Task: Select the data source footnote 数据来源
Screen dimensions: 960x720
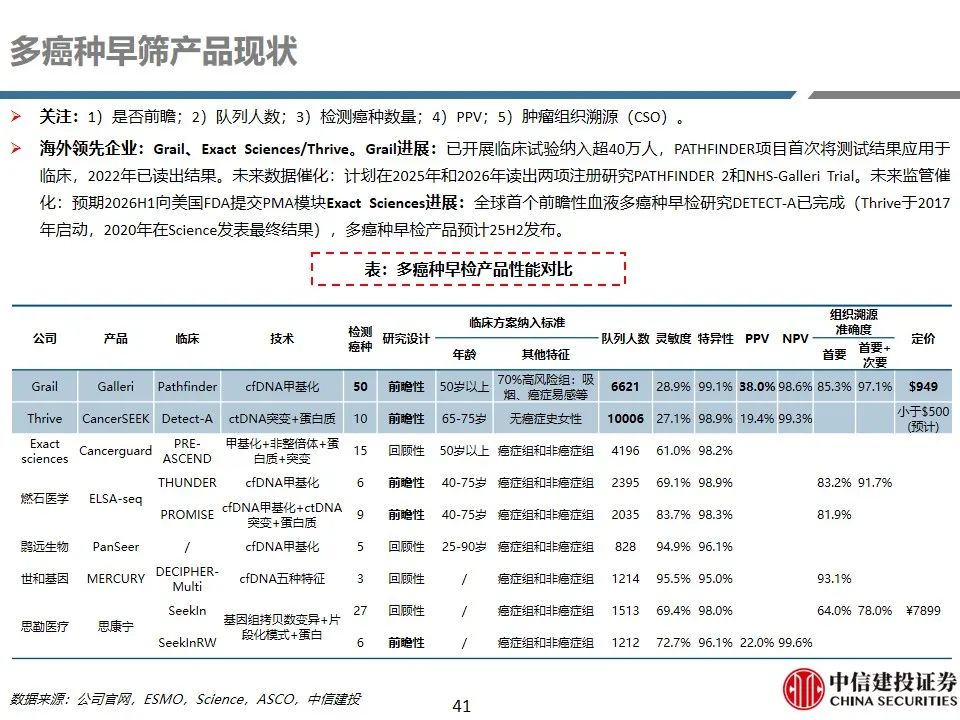Action: [x=186, y=699]
